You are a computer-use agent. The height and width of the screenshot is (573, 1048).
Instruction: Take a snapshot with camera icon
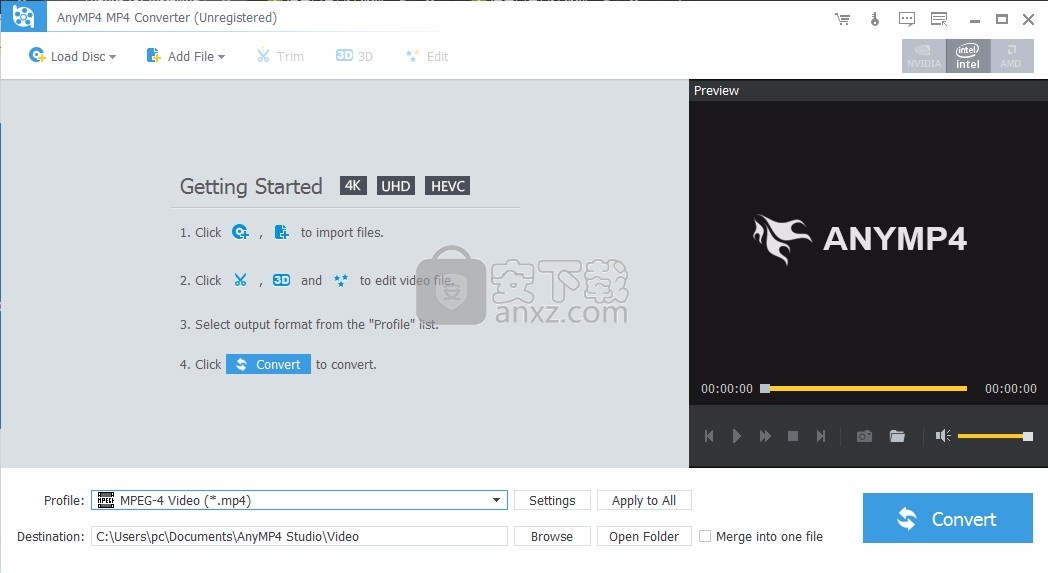tap(864, 436)
